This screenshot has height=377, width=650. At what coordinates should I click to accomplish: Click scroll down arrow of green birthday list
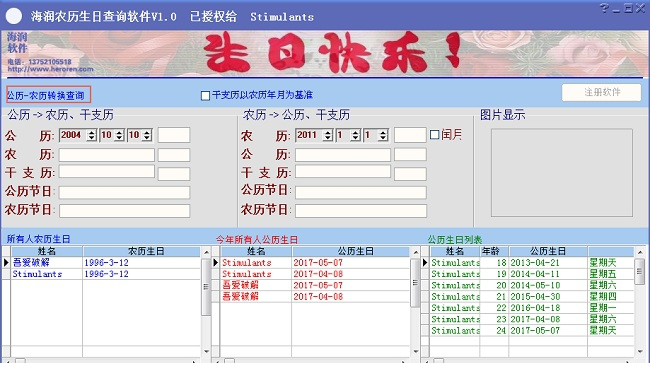[640, 352]
